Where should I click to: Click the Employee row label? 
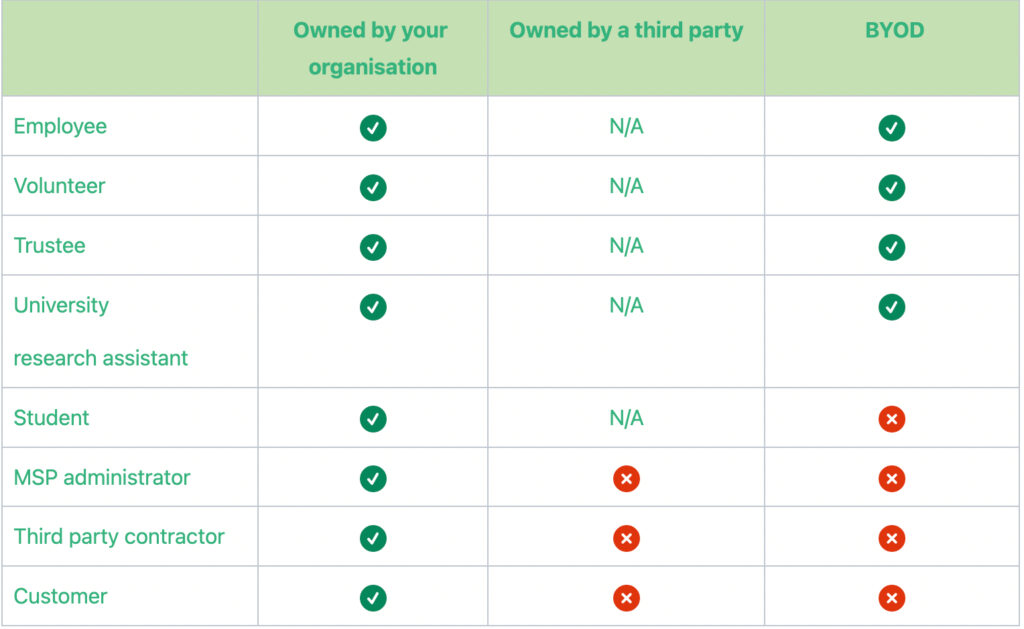60,126
